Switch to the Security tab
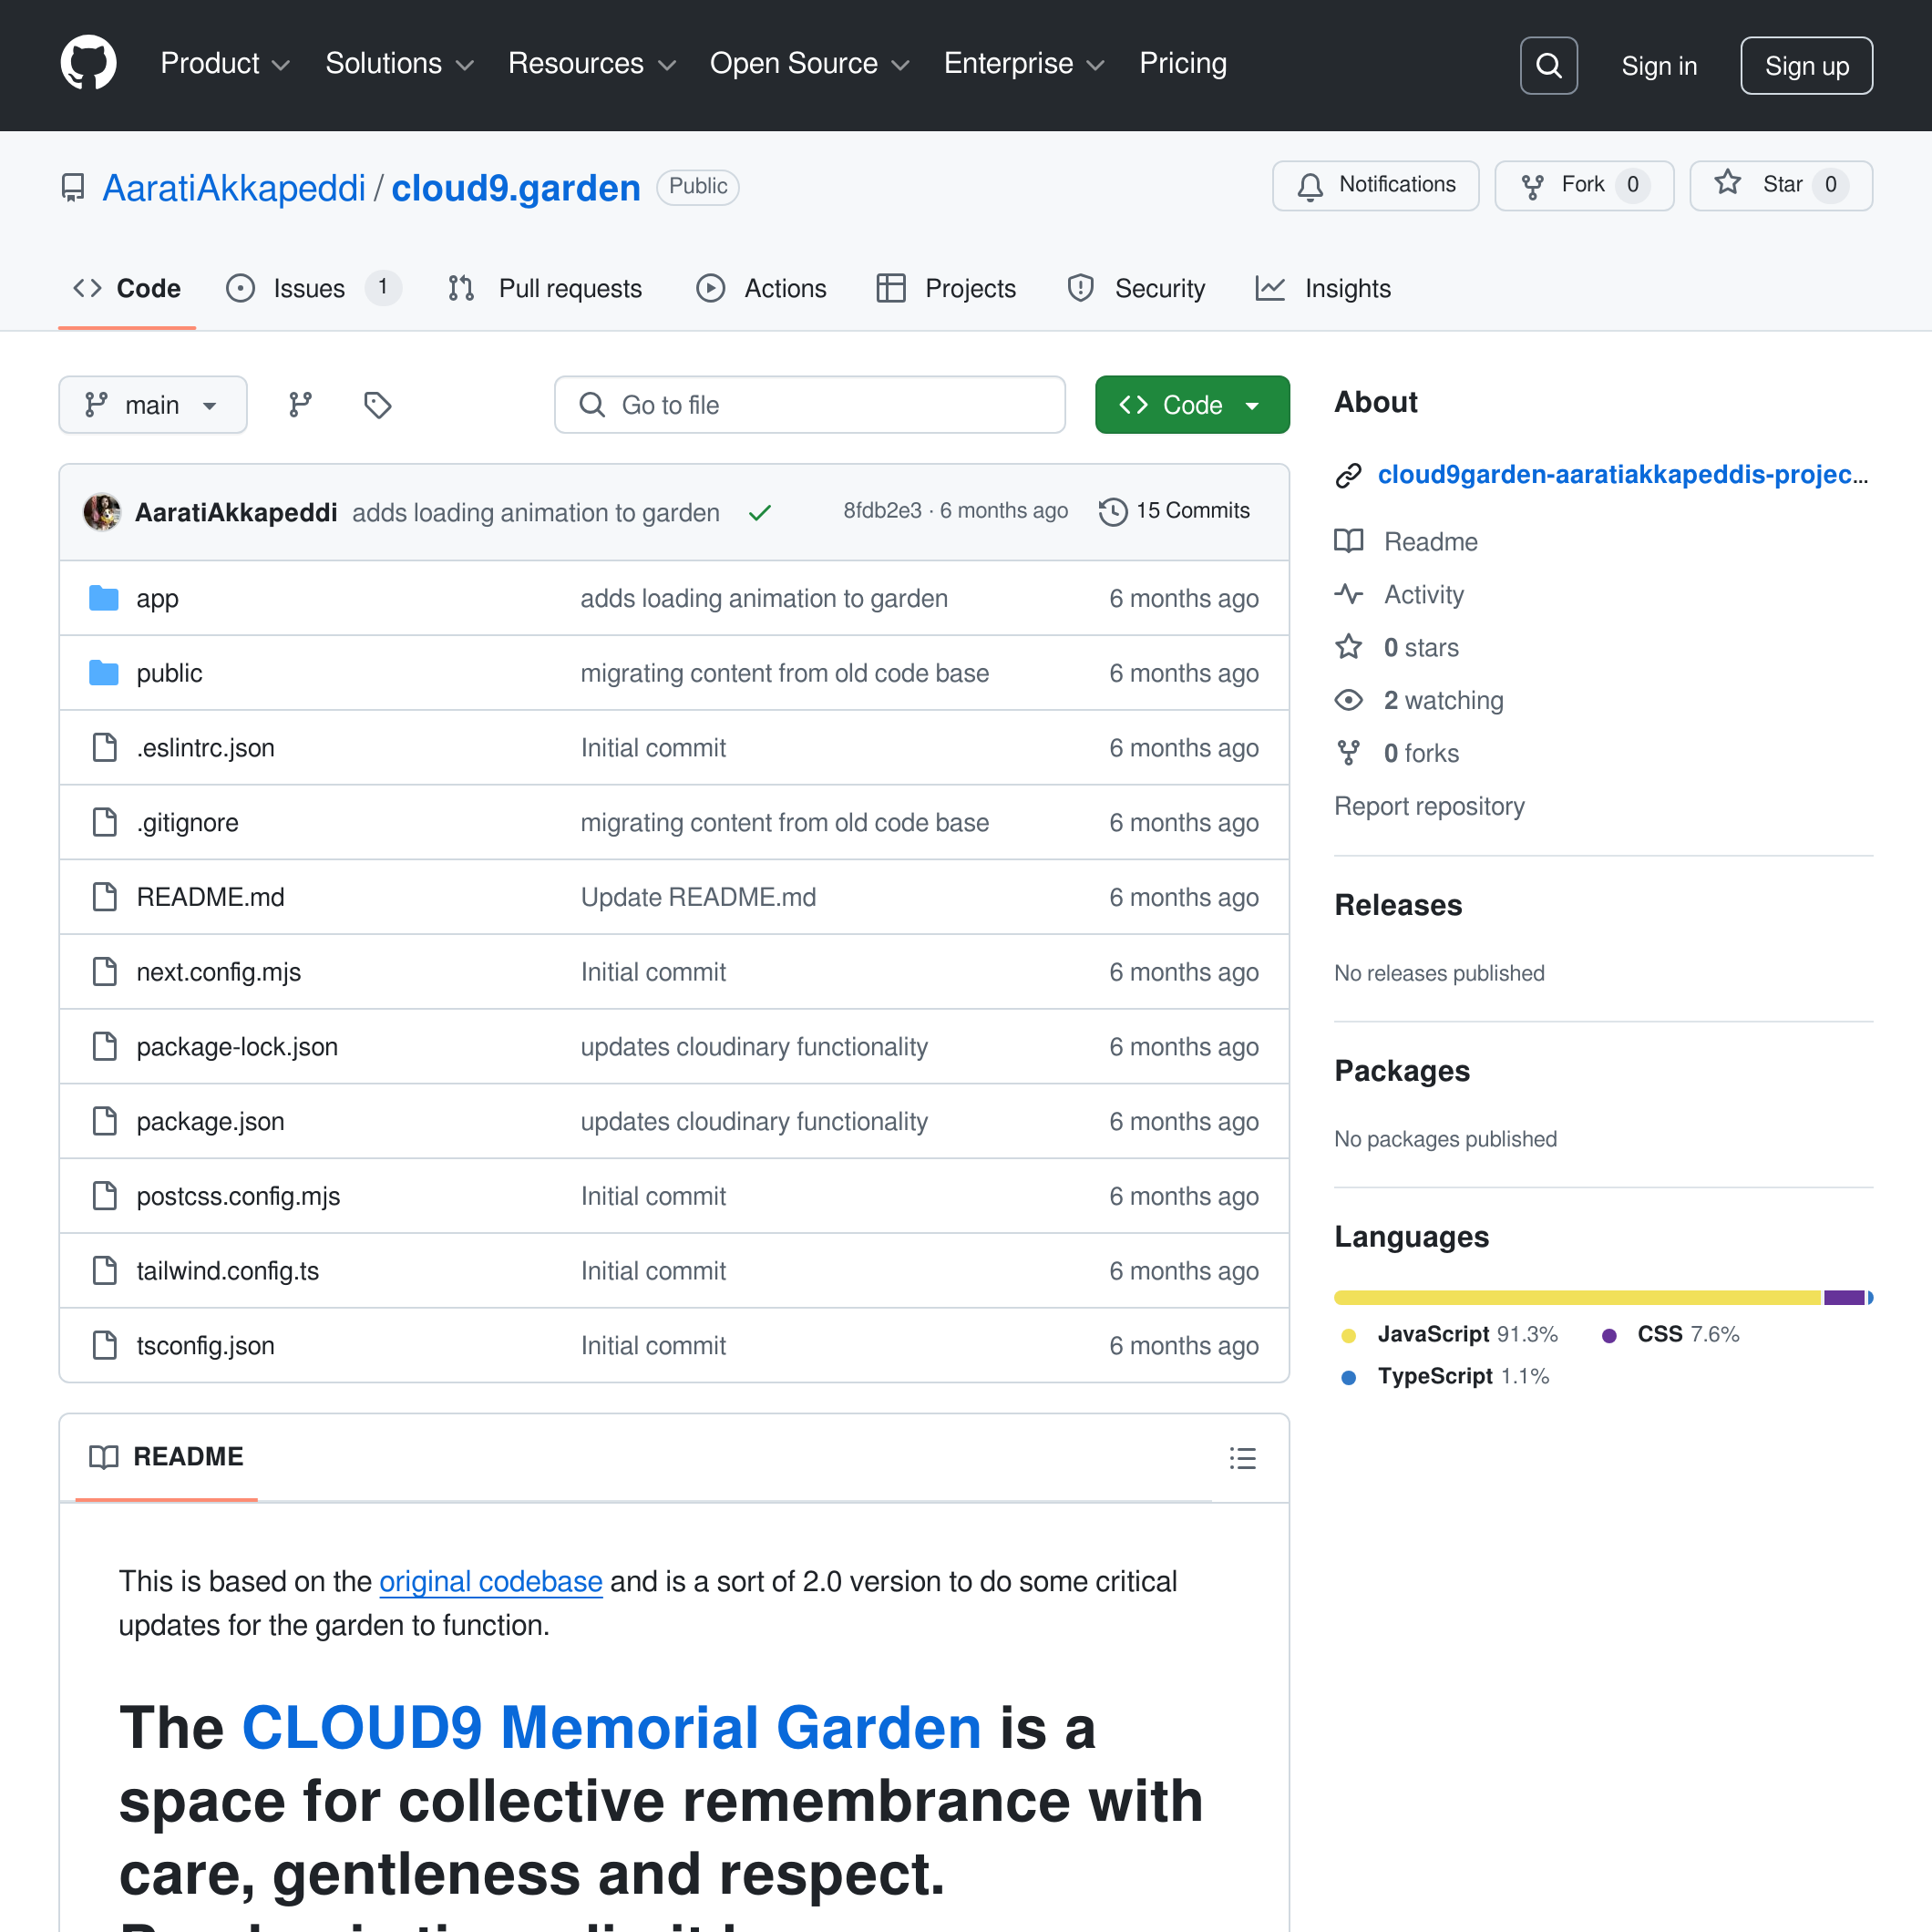 pyautogui.click(x=1136, y=289)
